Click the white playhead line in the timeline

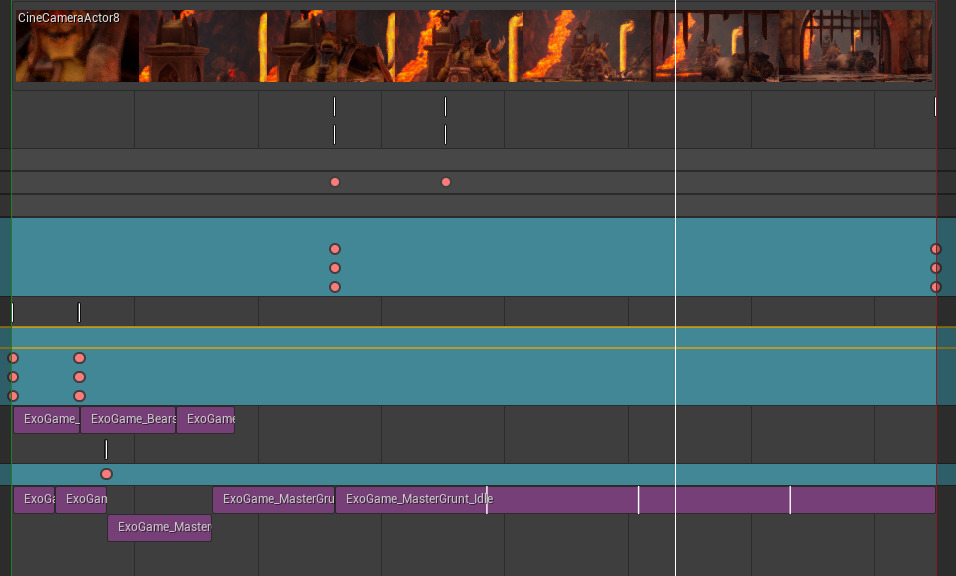676,300
